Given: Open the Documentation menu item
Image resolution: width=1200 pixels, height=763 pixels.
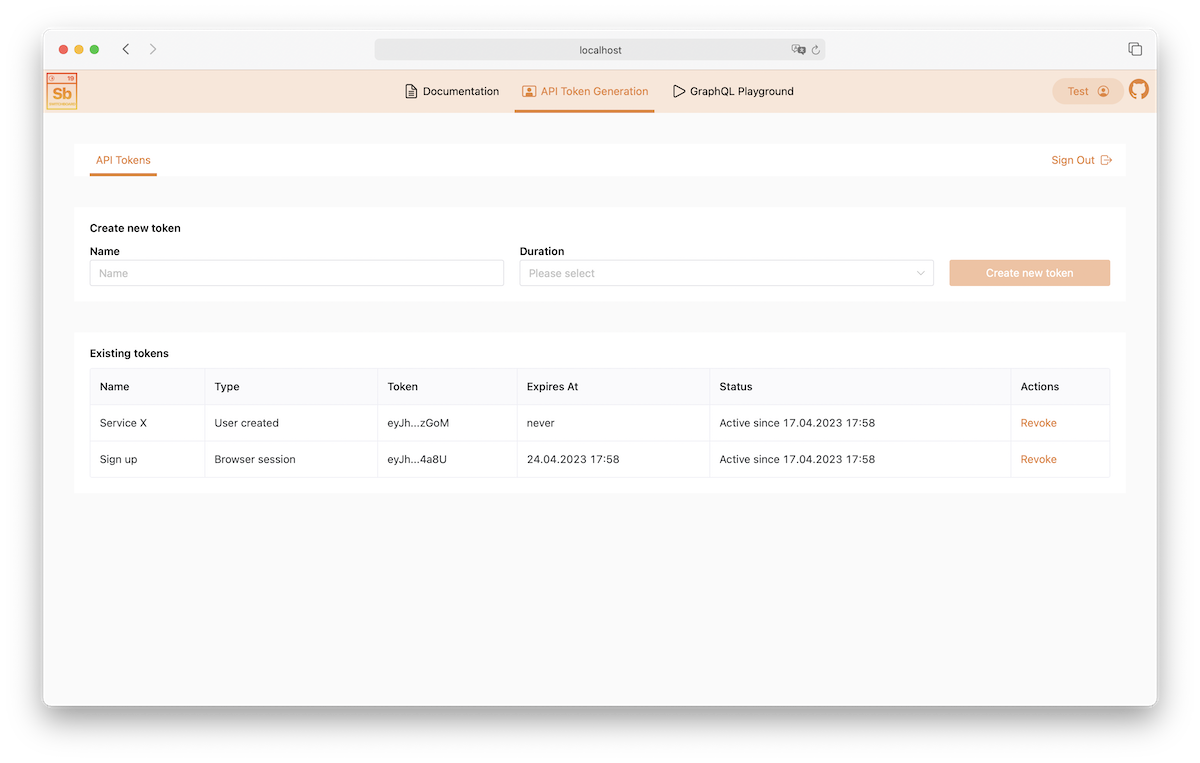Looking at the screenshot, I should 451,91.
